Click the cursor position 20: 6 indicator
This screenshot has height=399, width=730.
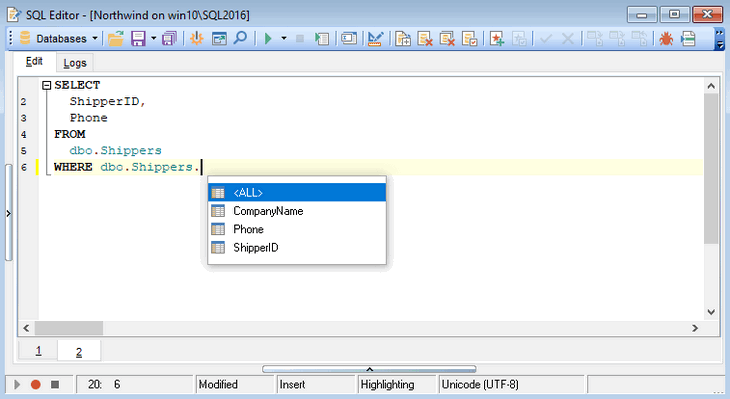coord(134,385)
